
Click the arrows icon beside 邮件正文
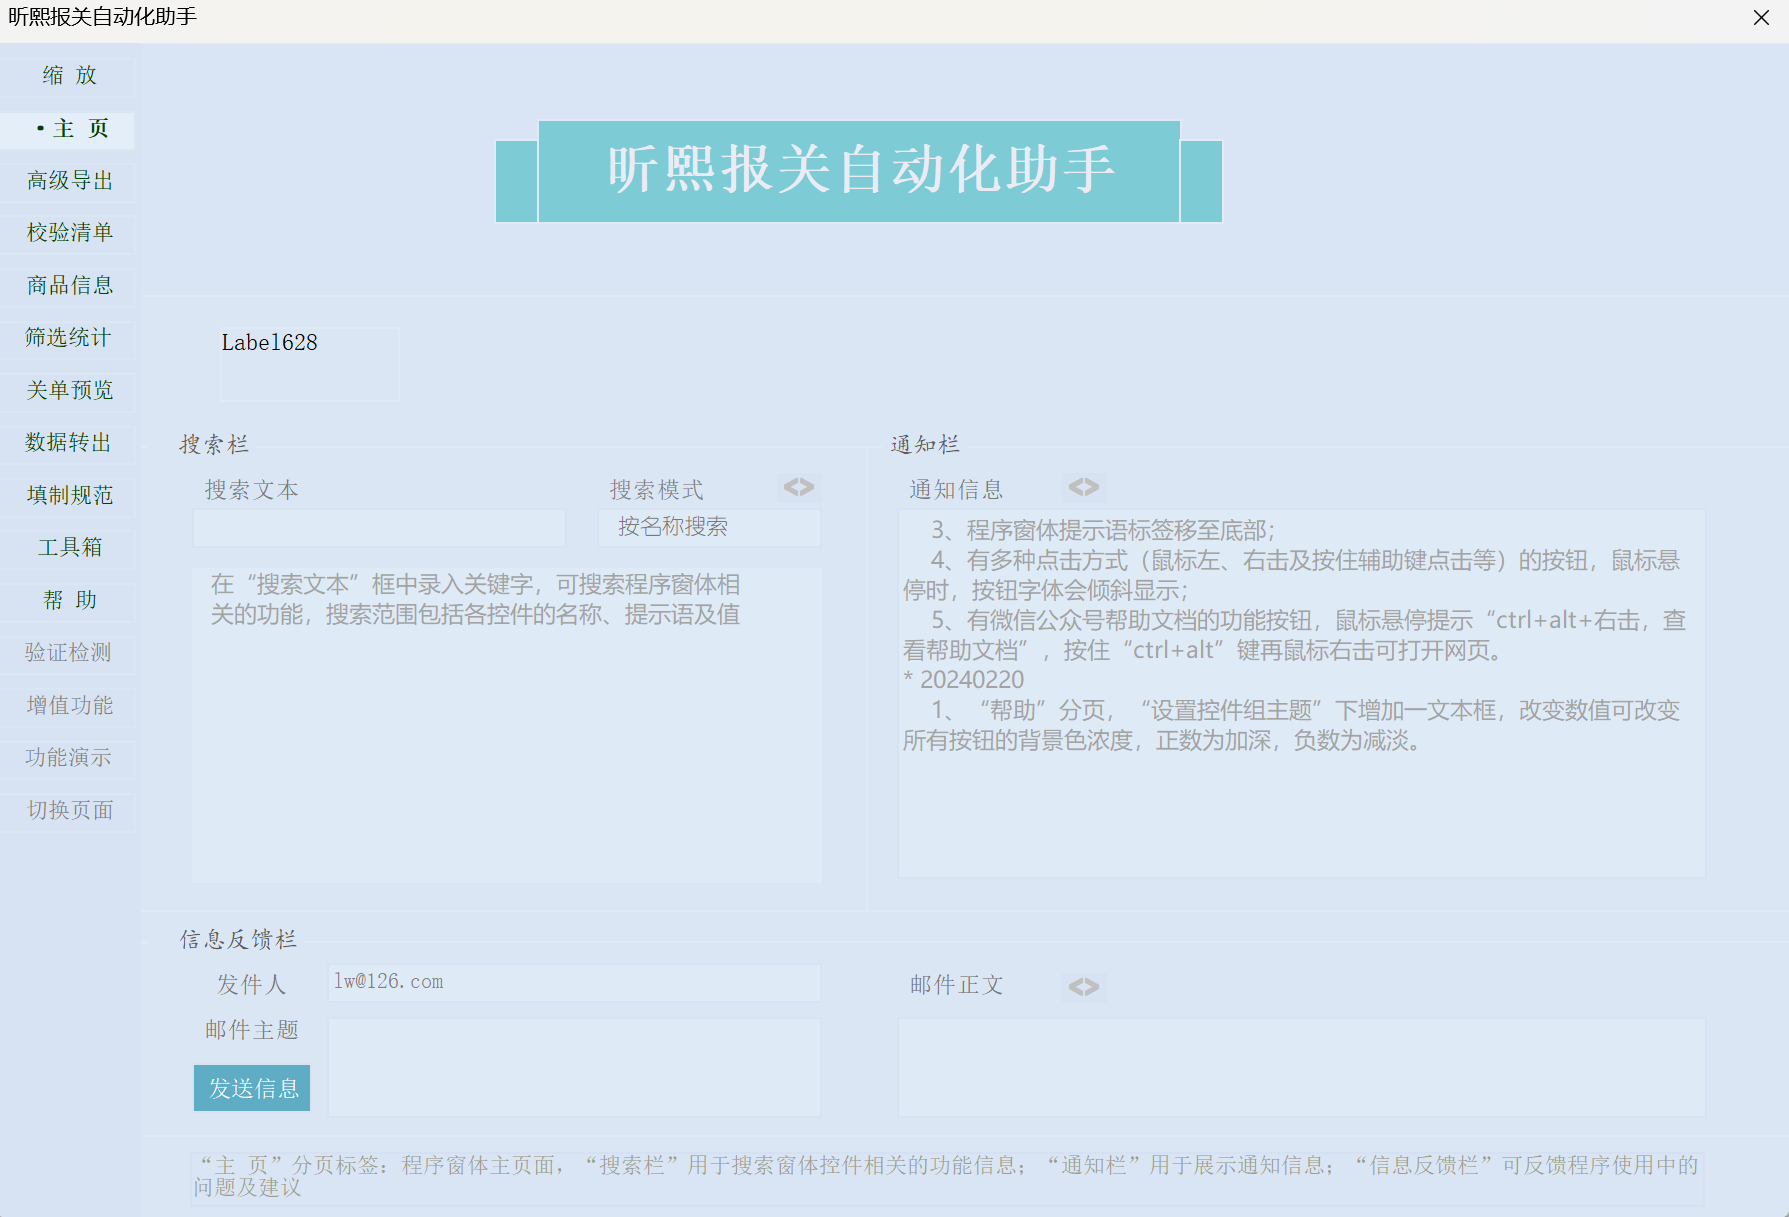point(1083,987)
